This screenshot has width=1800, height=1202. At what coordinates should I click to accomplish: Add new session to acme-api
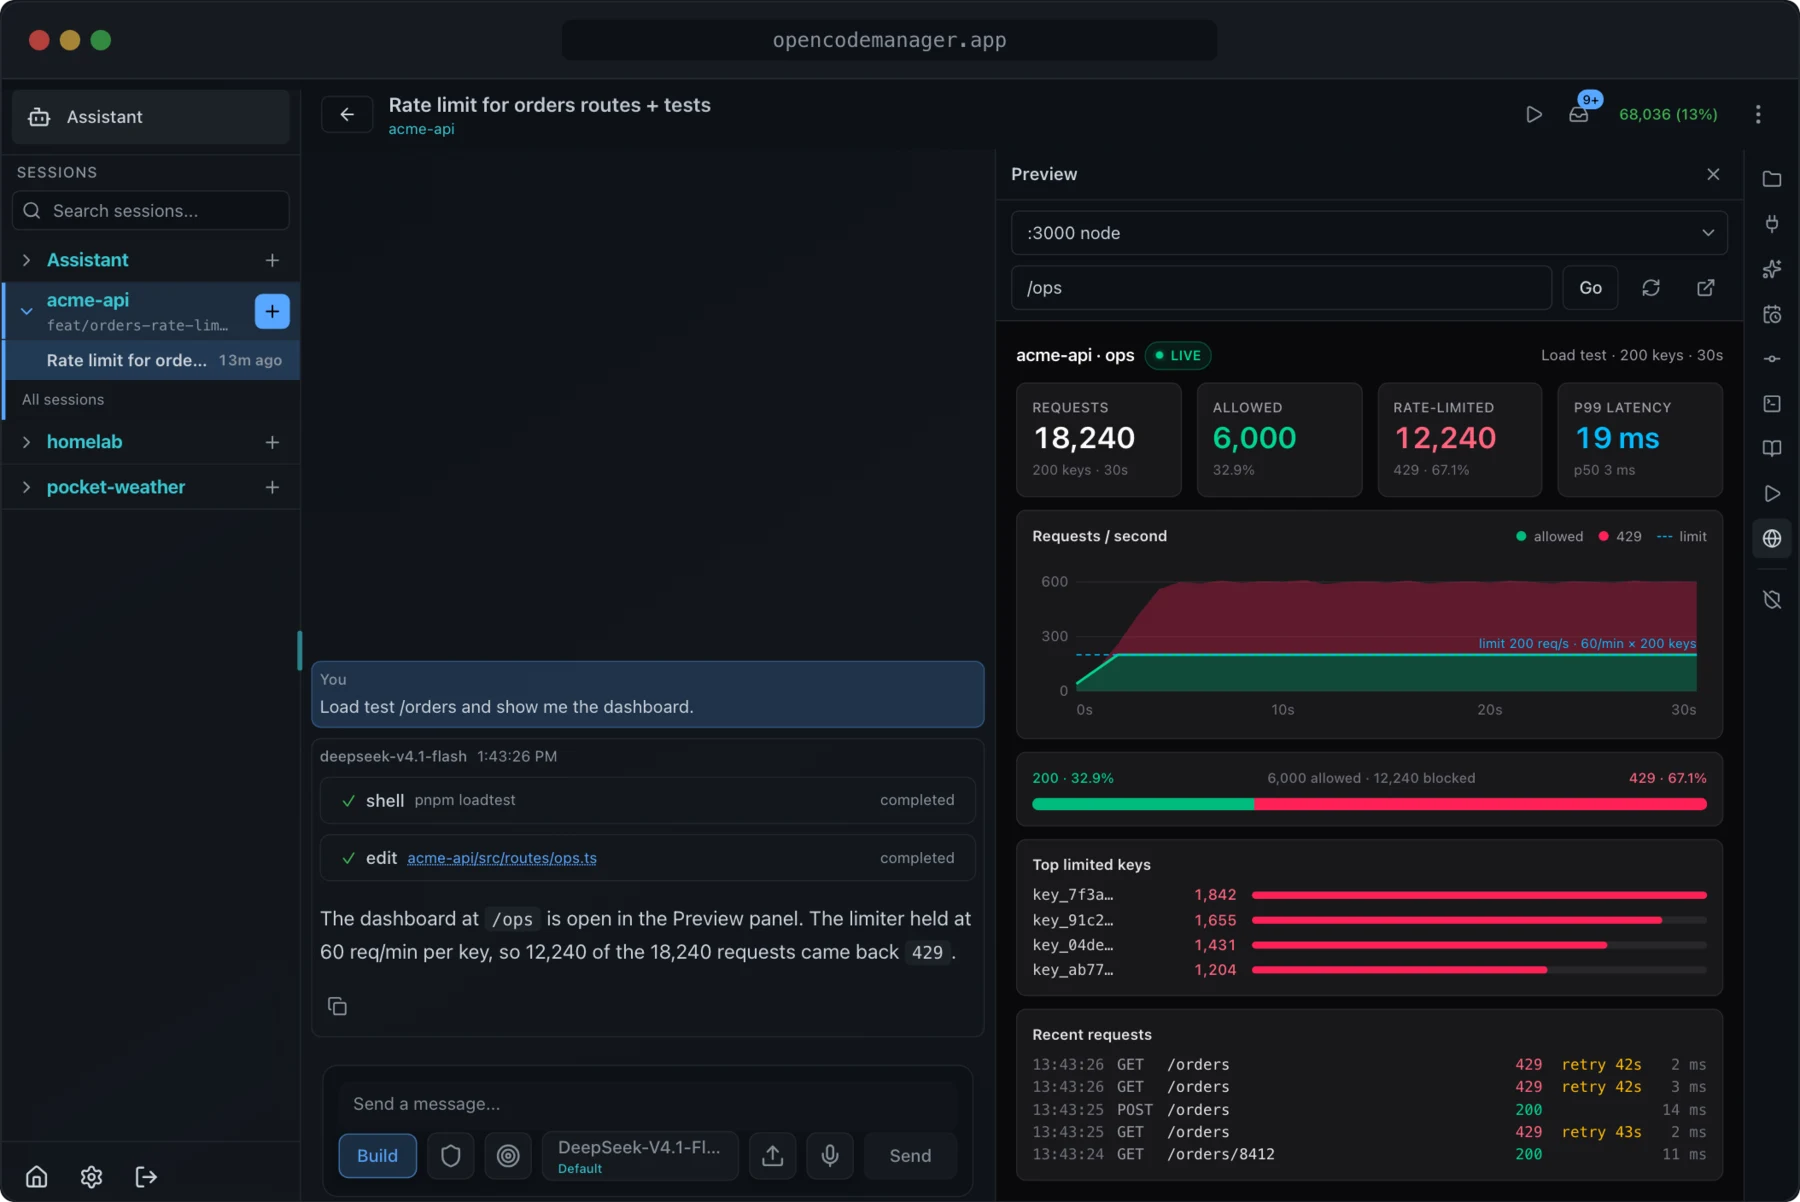(272, 311)
